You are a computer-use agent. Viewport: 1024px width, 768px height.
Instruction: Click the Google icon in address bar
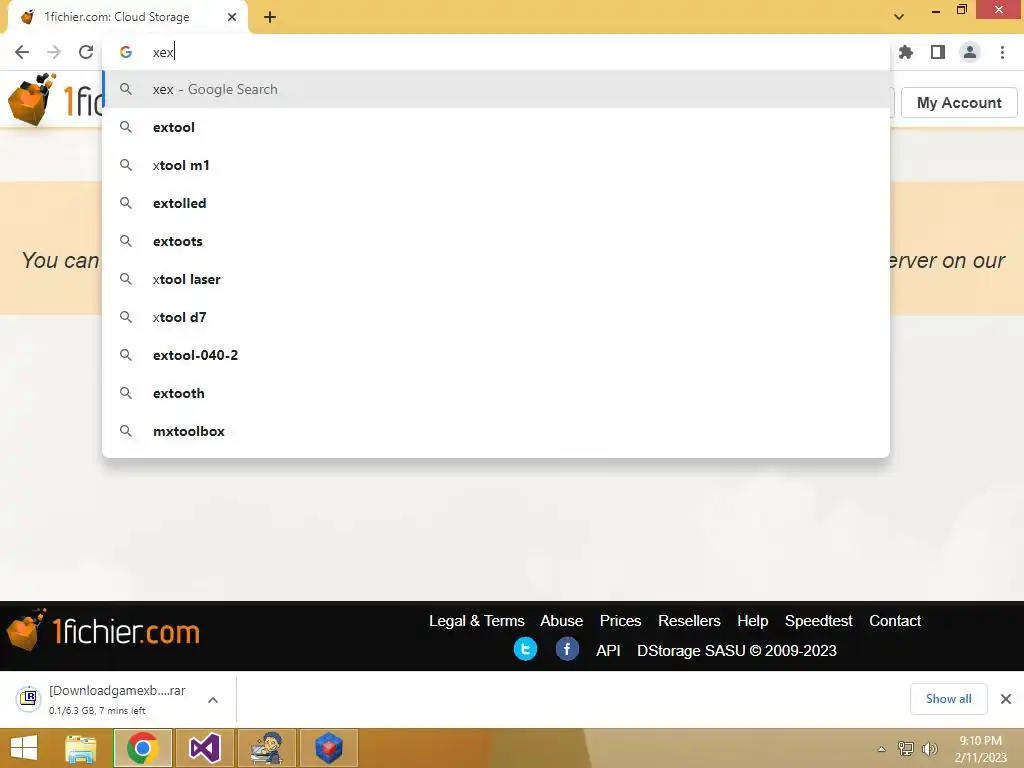pos(126,52)
